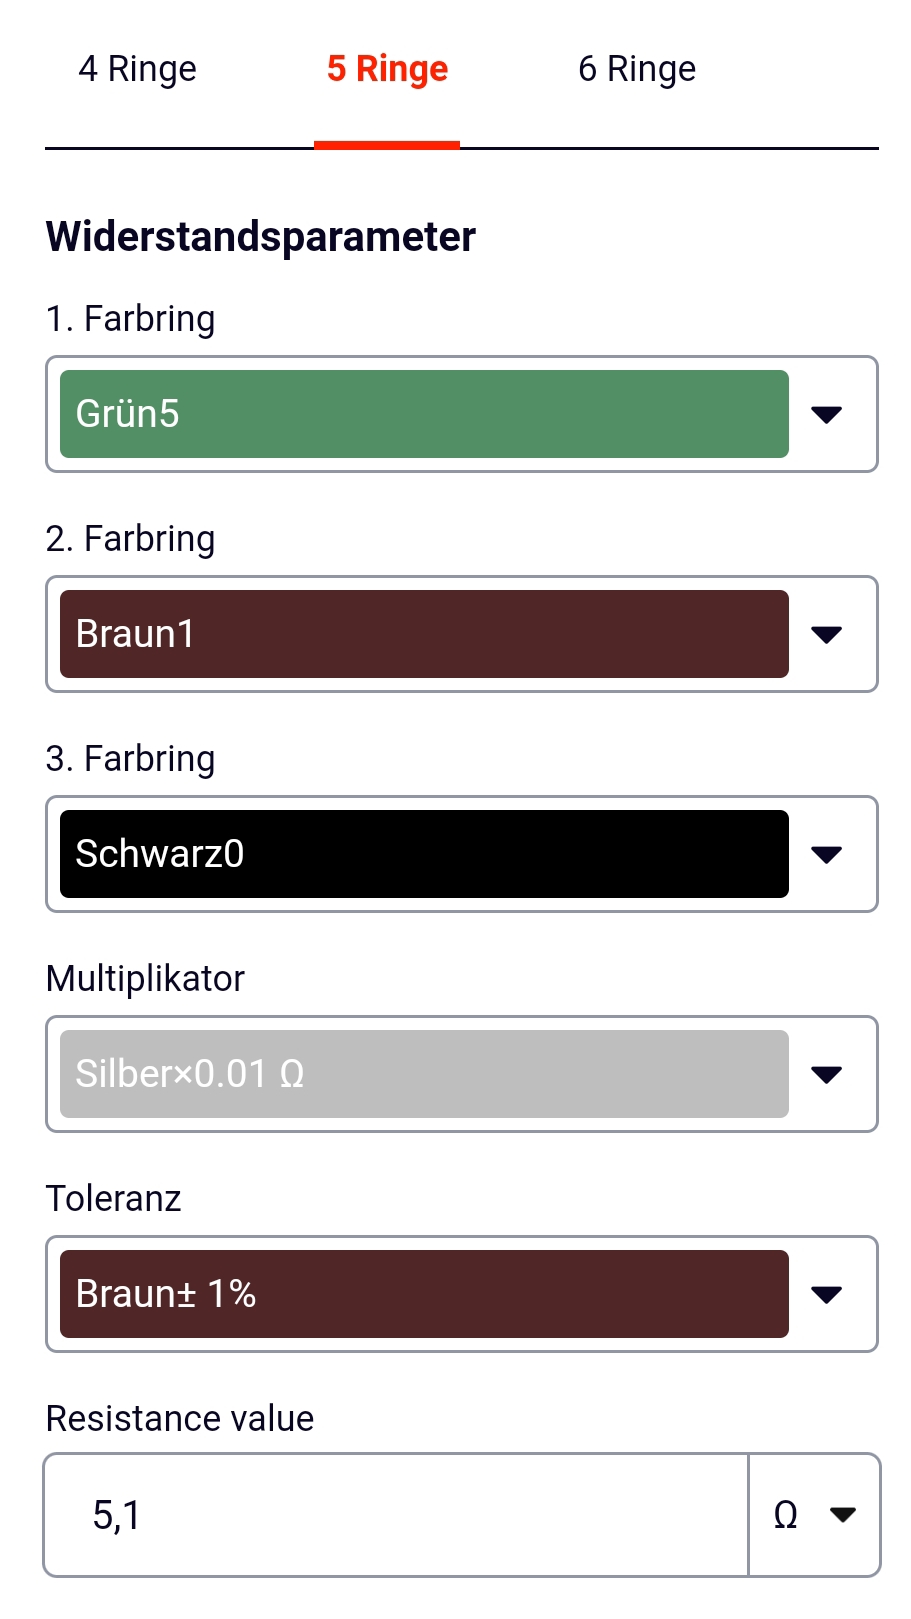Image resolution: width=911 pixels, height=1619 pixels.
Task: Click the Braun± 1% tolerance swatch
Action: point(424,1294)
